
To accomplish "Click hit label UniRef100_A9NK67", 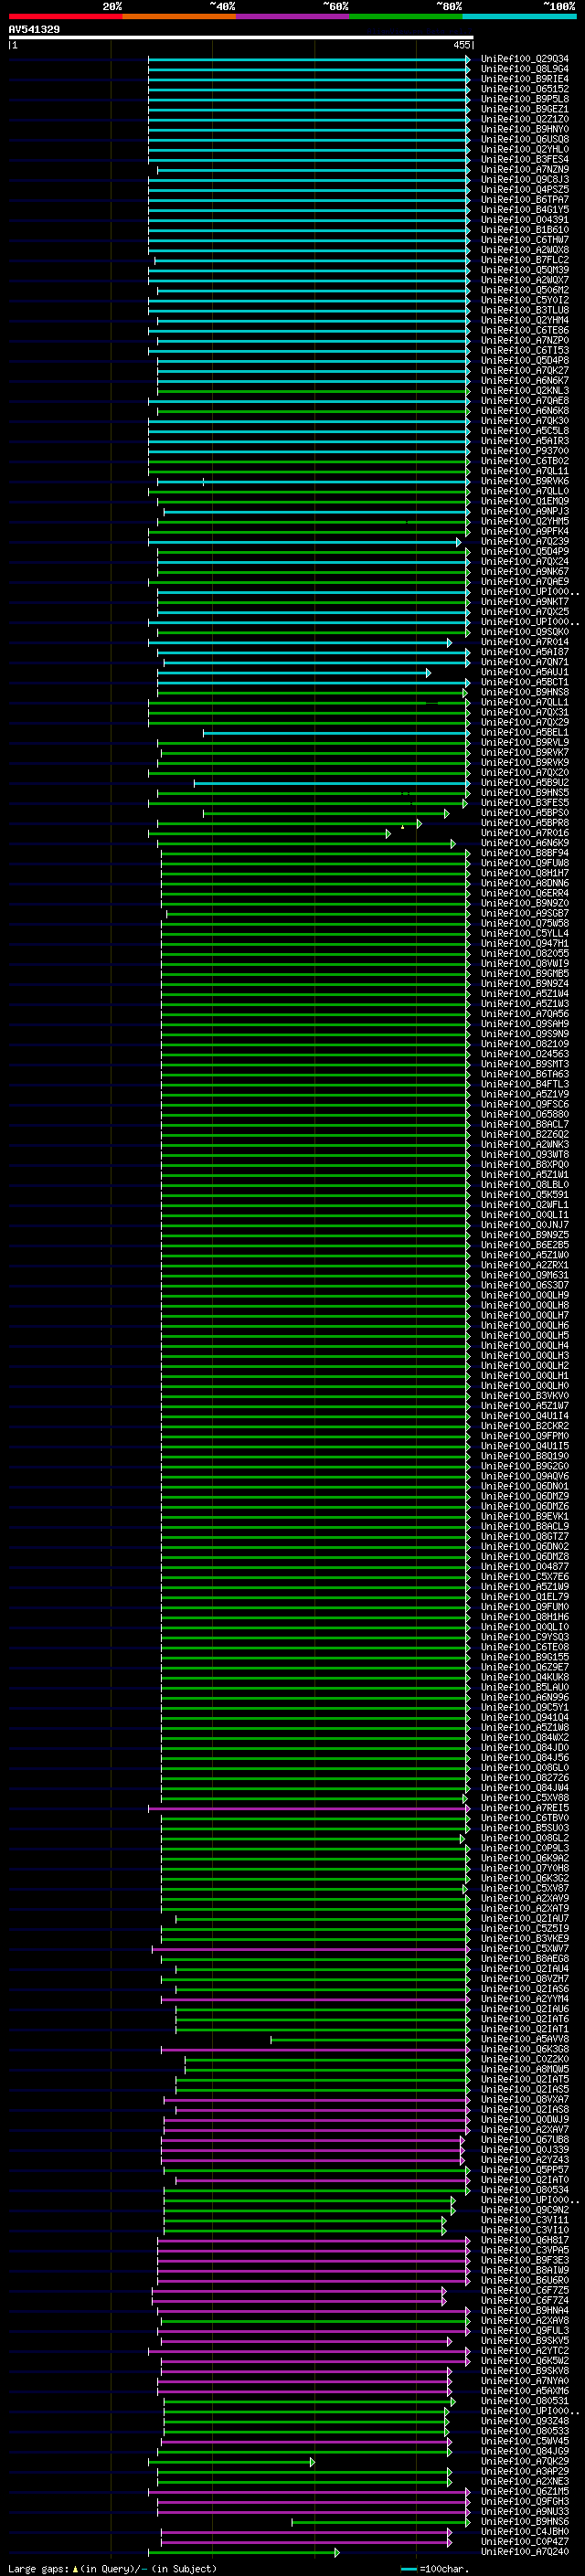I will click(524, 571).
